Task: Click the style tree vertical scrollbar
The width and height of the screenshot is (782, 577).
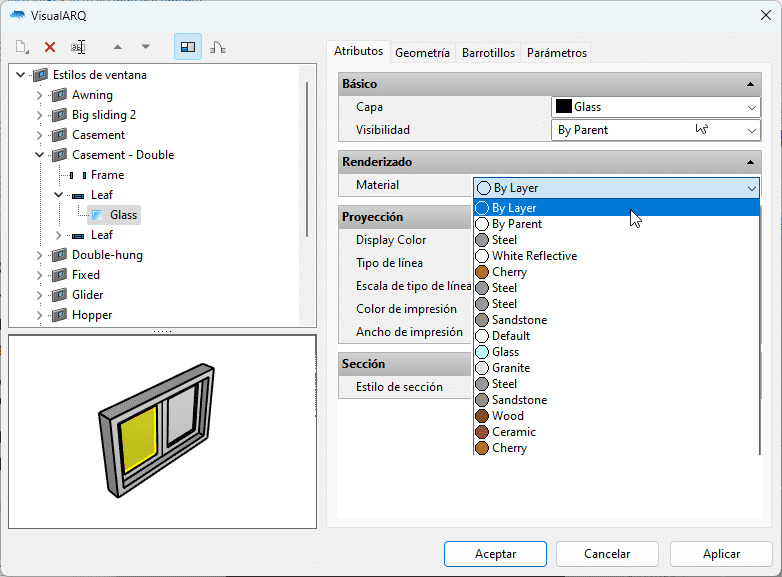Action: (x=307, y=159)
